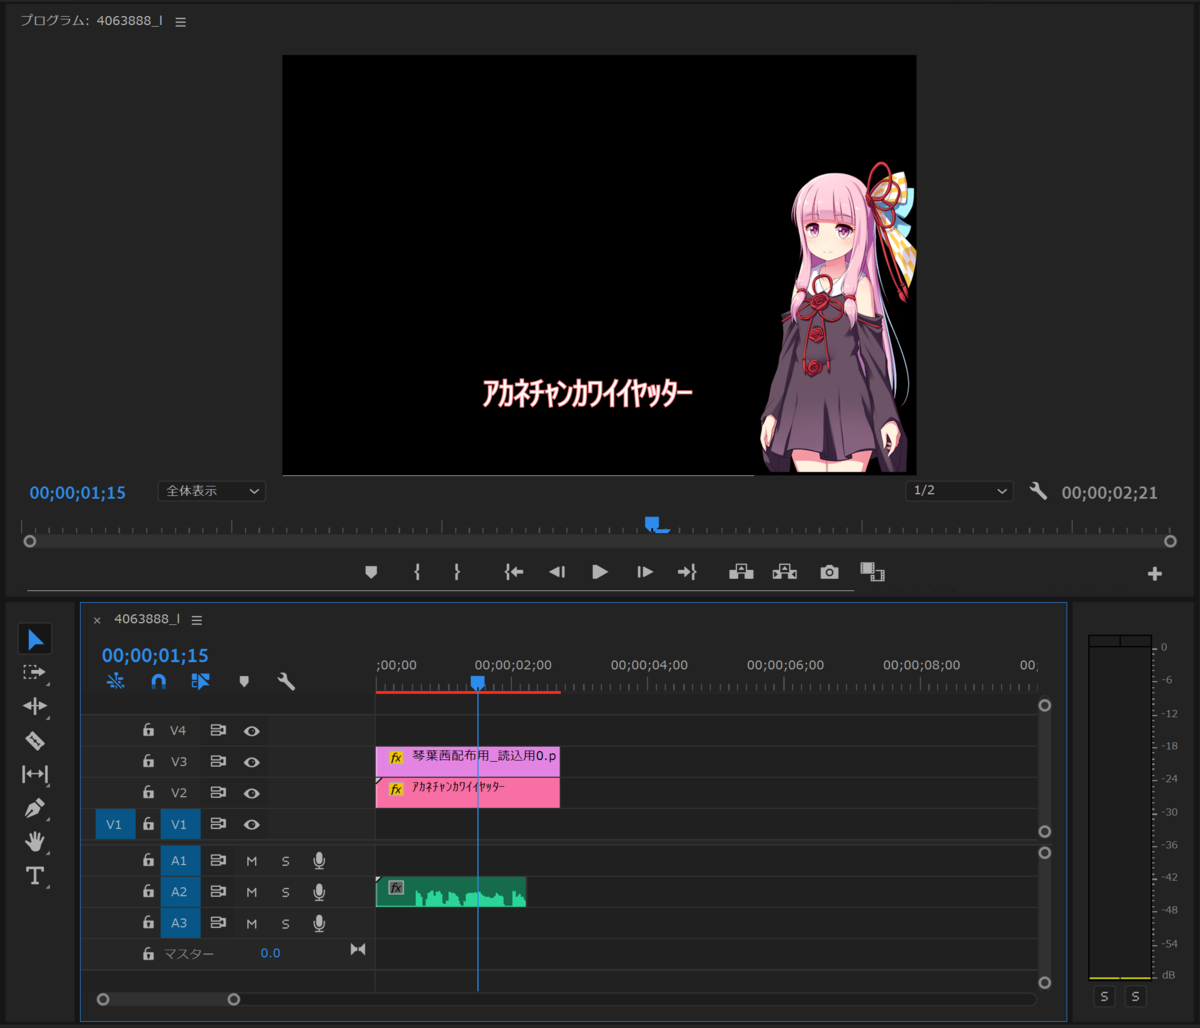The height and width of the screenshot is (1028, 1200).
Task: Open the program monitor panel menu
Action: coord(181,21)
